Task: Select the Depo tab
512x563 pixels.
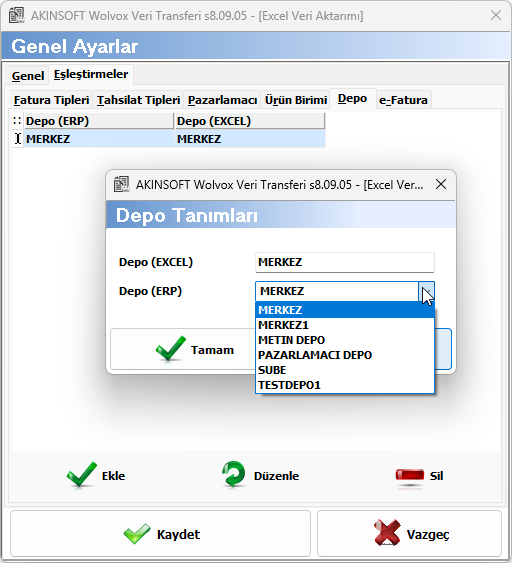Action: (352, 98)
